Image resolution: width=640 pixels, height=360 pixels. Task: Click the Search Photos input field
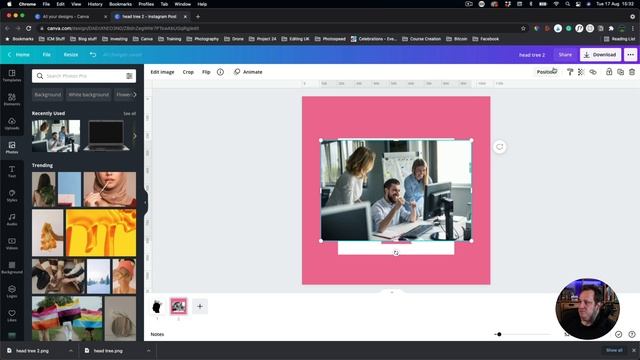[84, 76]
